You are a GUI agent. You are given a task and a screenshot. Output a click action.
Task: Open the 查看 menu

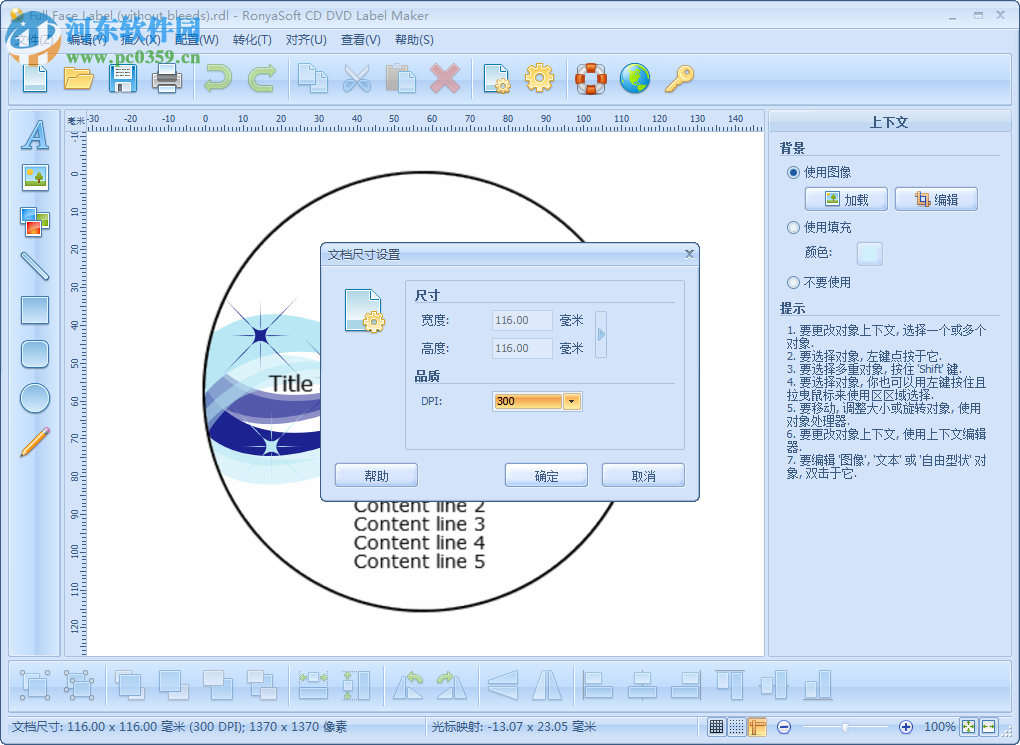[x=358, y=40]
